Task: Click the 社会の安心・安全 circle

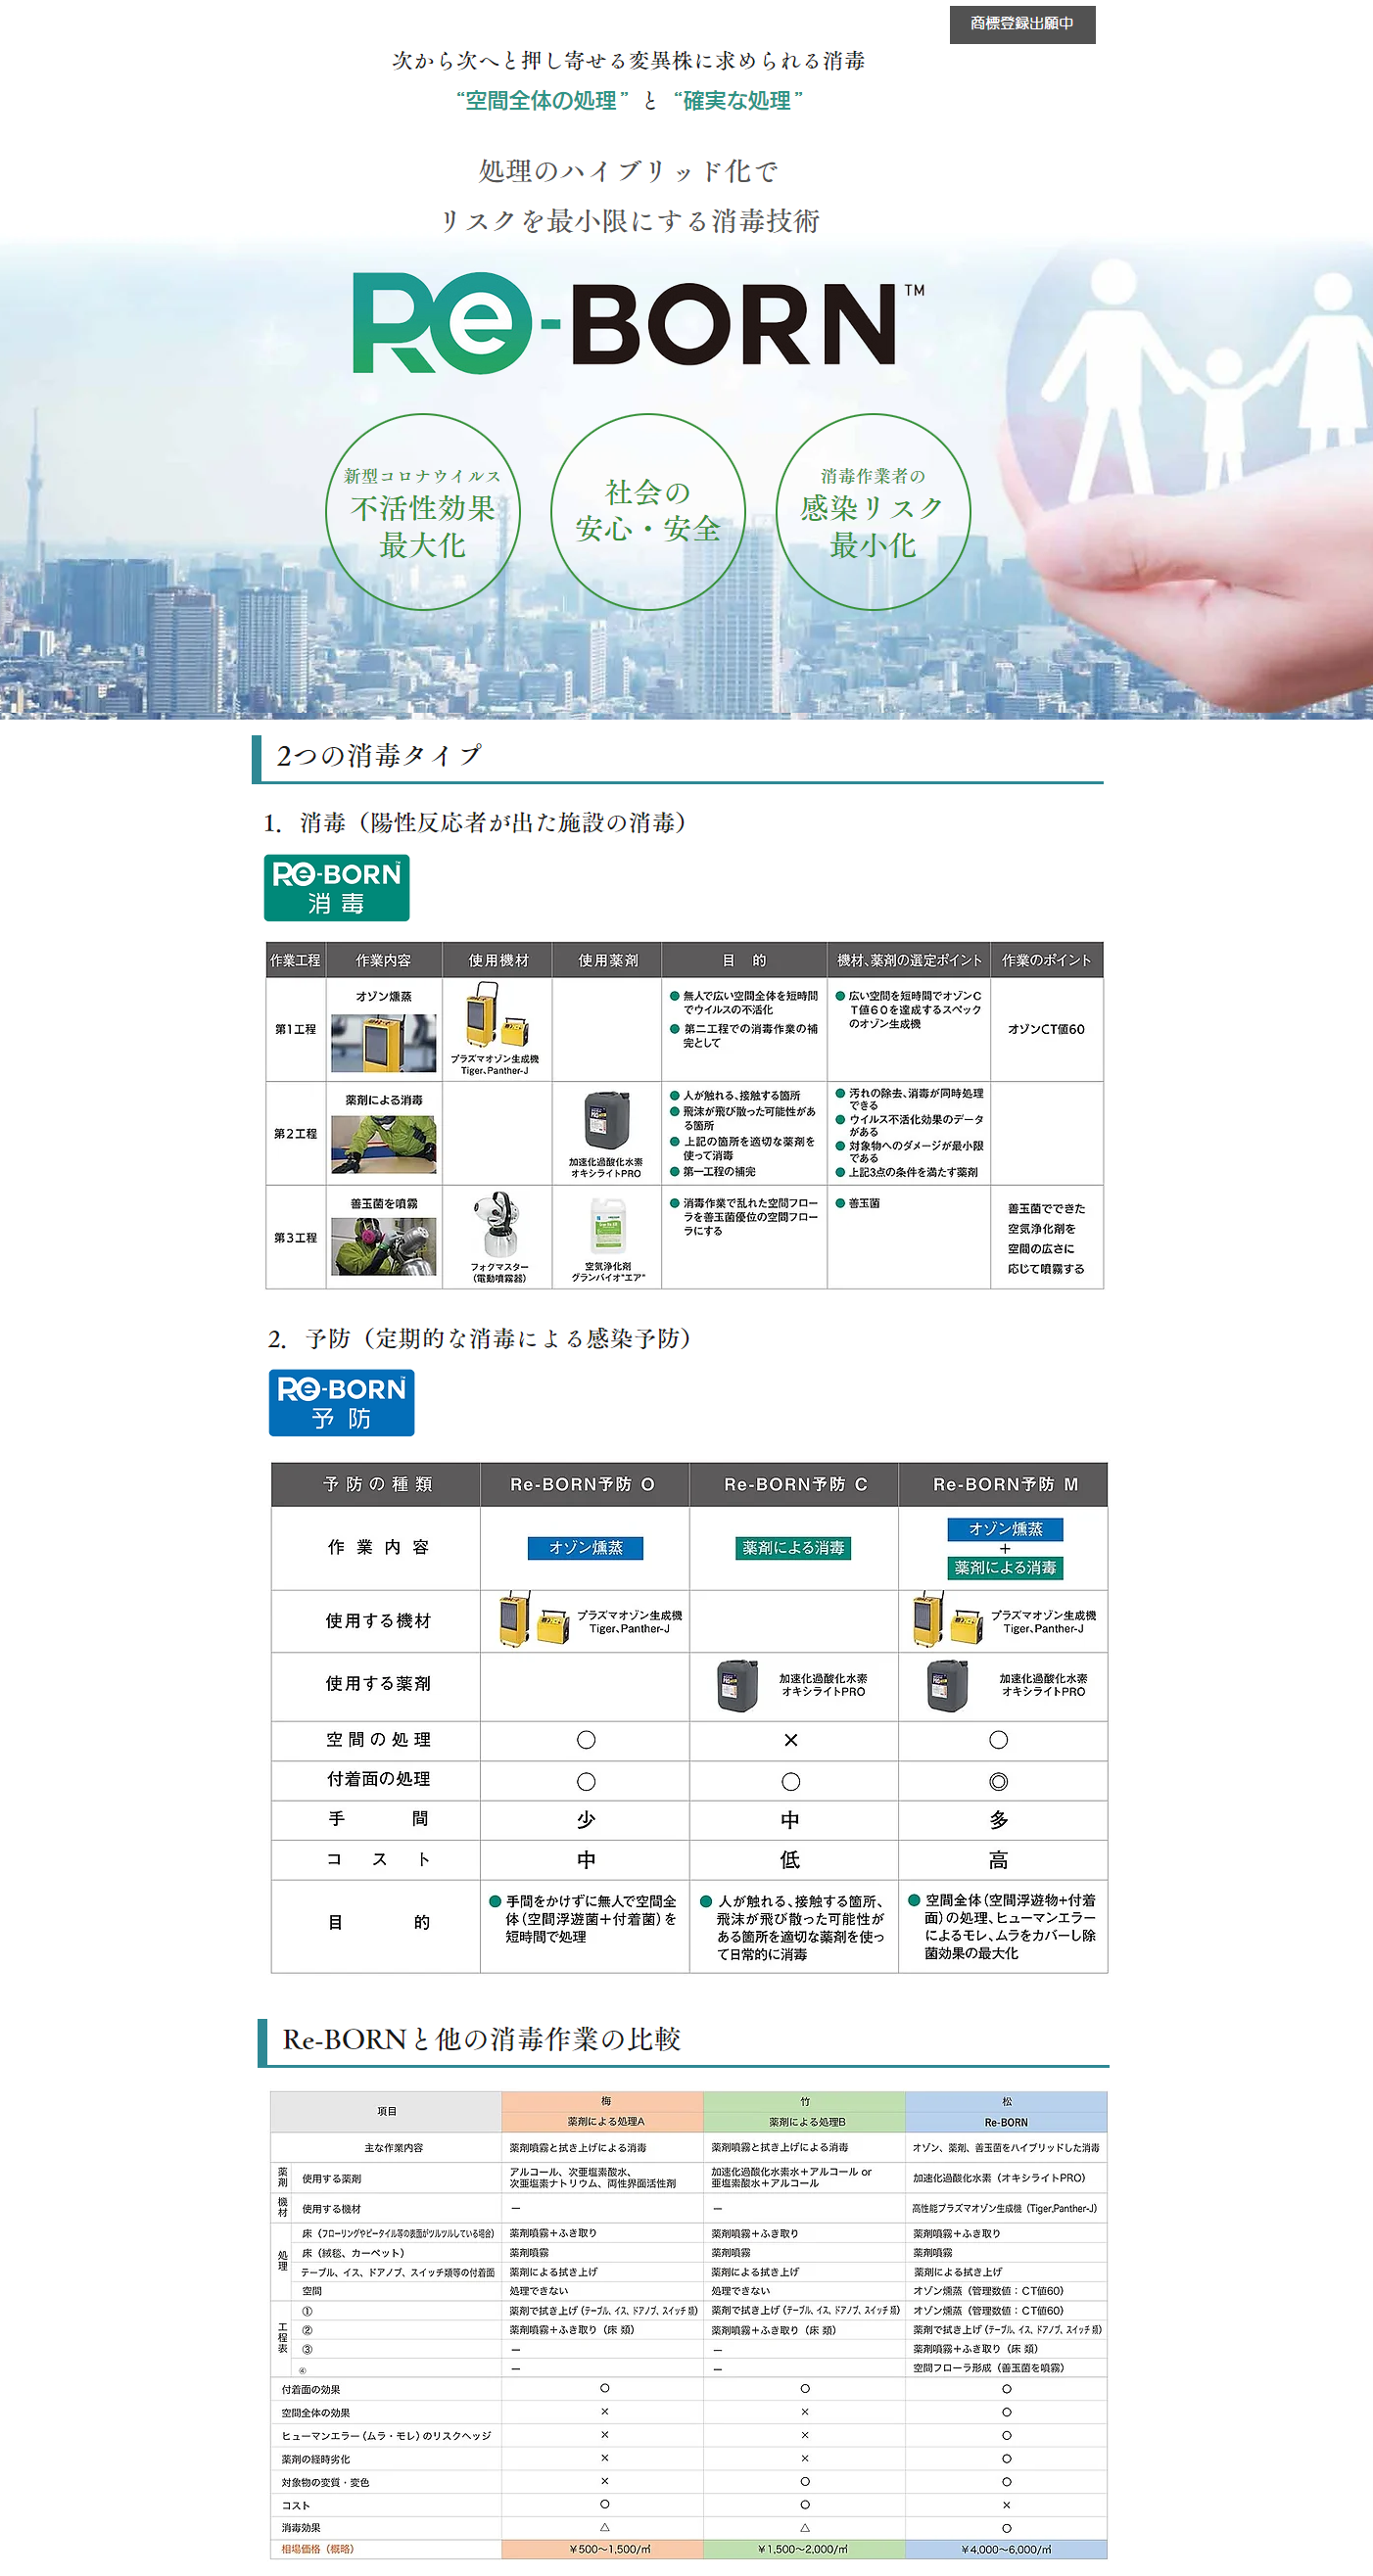Action: (648, 512)
